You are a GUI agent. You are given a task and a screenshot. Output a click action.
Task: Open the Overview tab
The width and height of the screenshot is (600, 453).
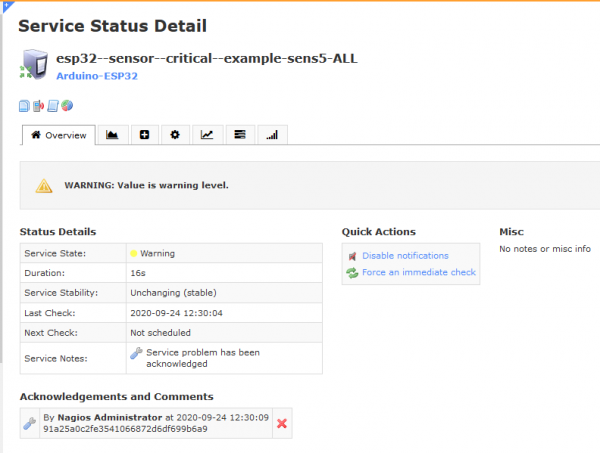tap(58, 135)
